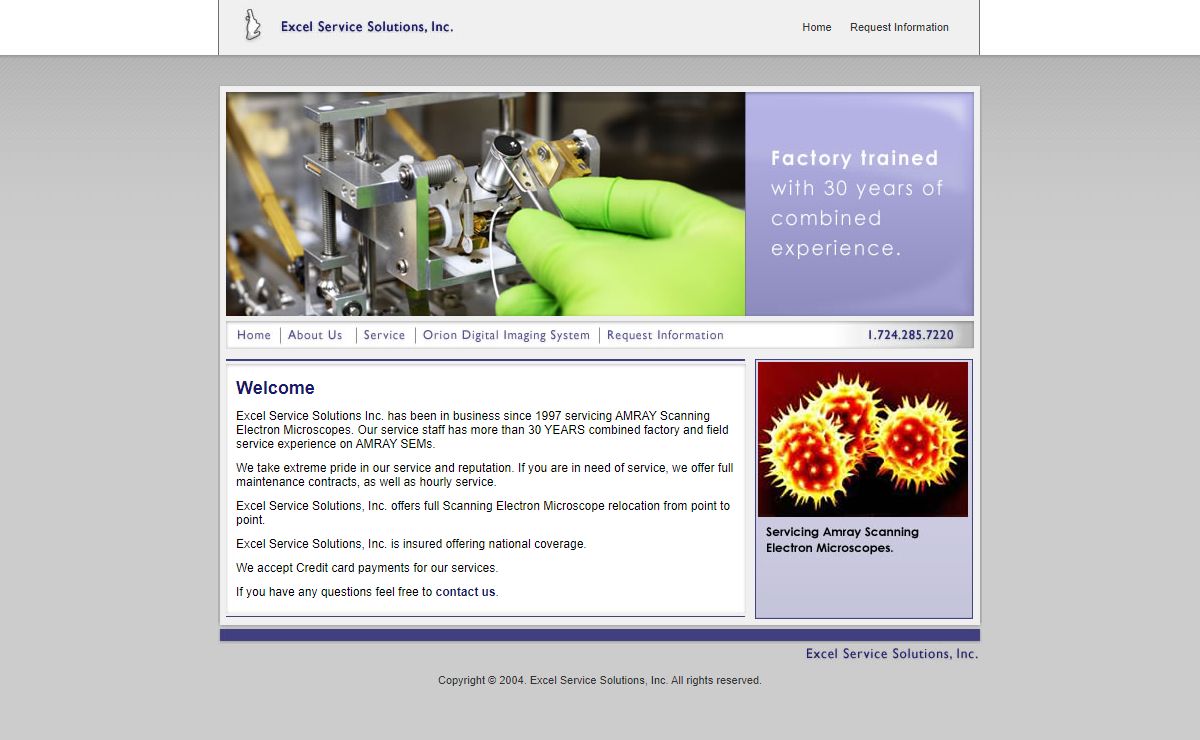This screenshot has height=740, width=1200.
Task: Click the red and yellow microbe image
Action: (863, 439)
